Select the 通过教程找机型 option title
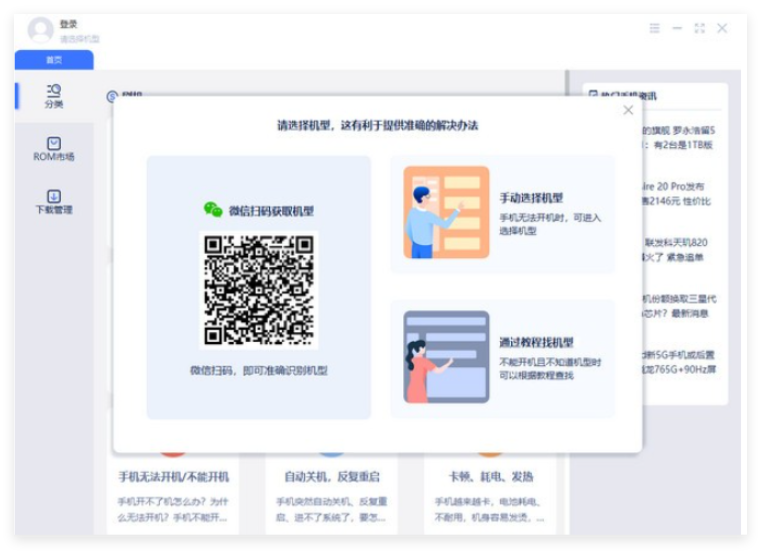 tap(536, 342)
